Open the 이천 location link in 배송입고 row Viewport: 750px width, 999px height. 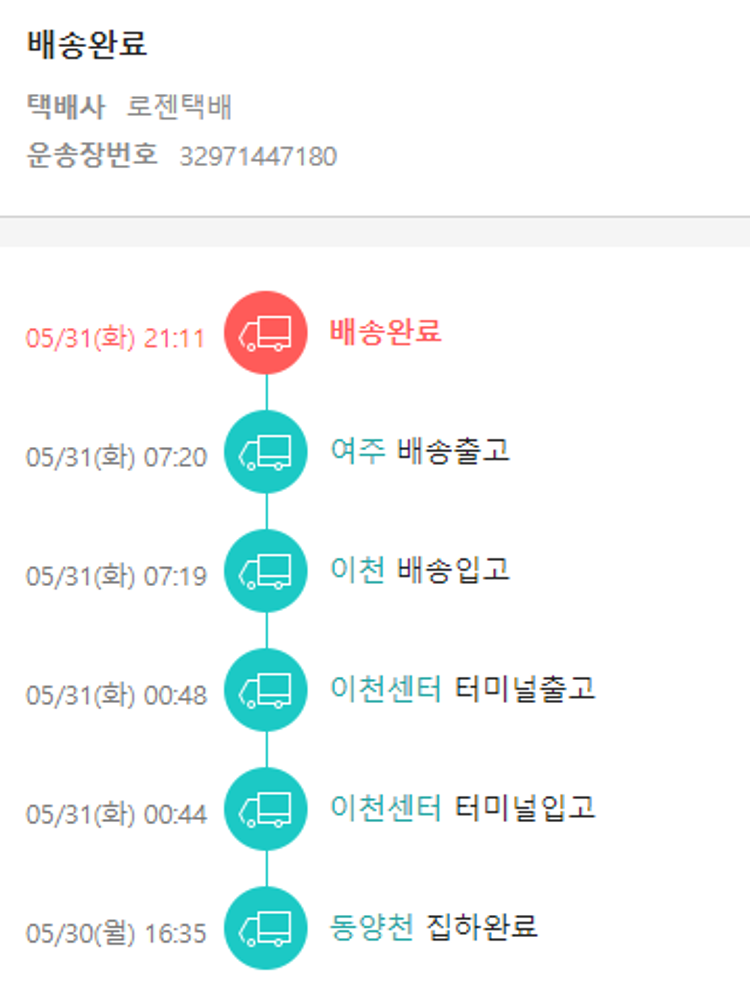(x=357, y=570)
